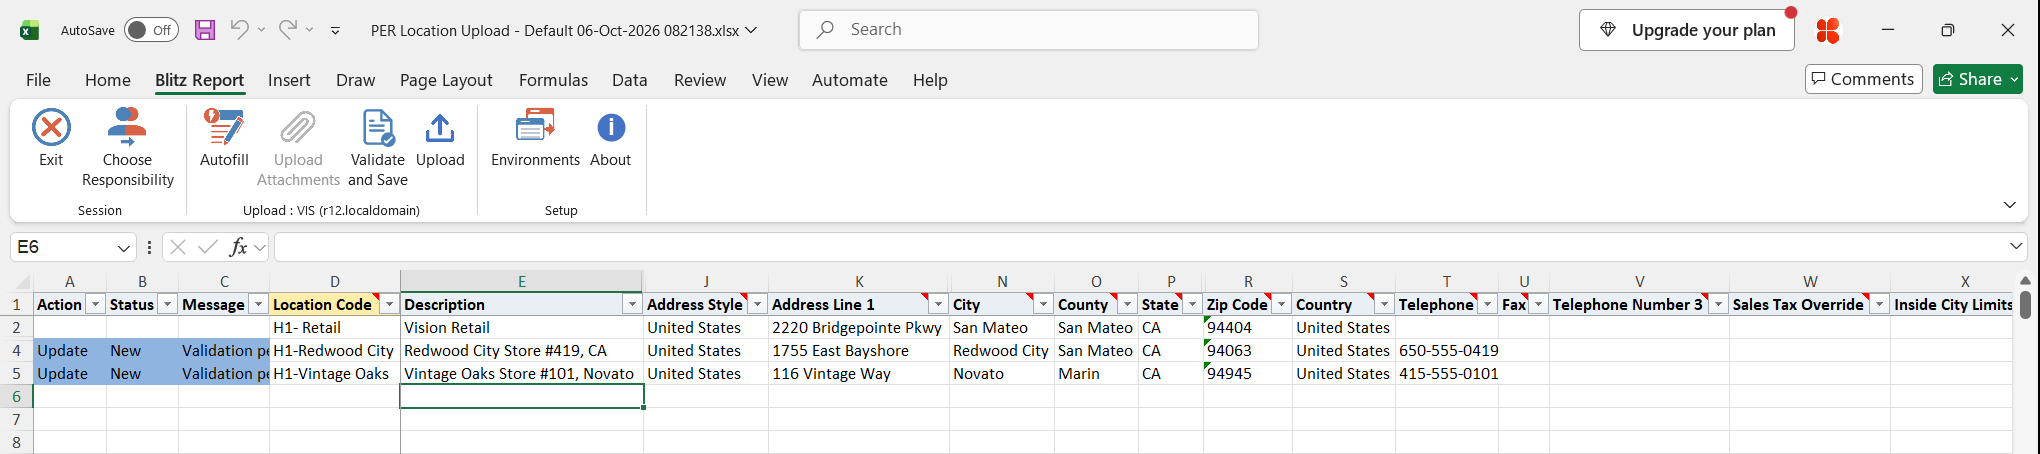Viewport: 2040px width, 454px height.
Task: Collapse the ribbon chevron
Action: [2010, 205]
